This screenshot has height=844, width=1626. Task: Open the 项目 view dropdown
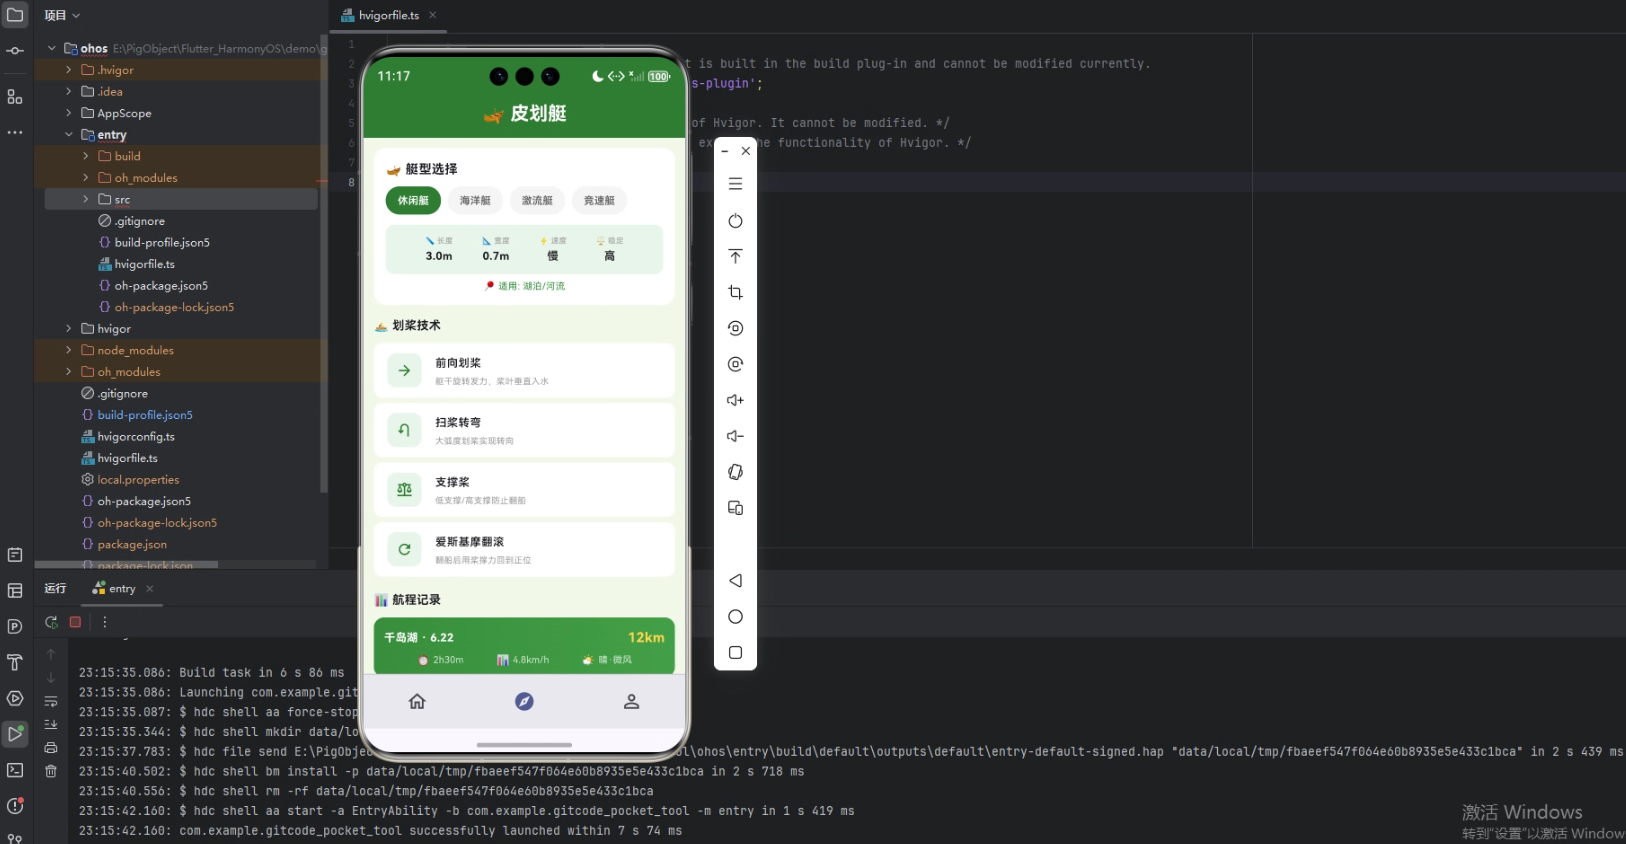(62, 15)
